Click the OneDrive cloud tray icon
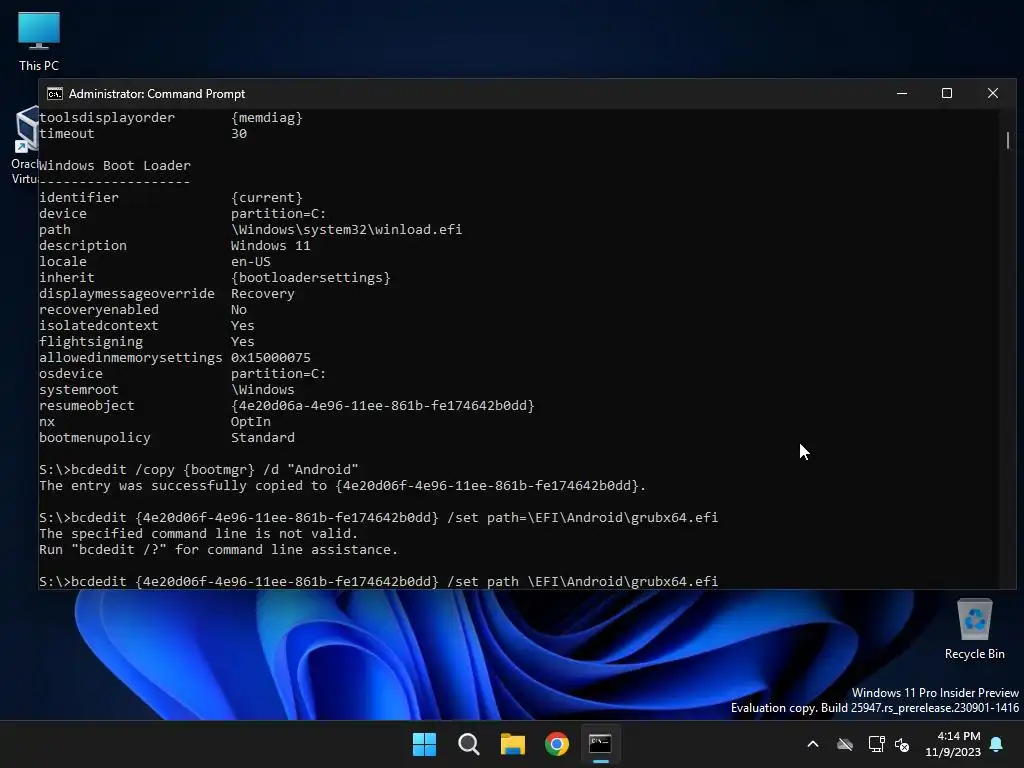 click(x=845, y=744)
